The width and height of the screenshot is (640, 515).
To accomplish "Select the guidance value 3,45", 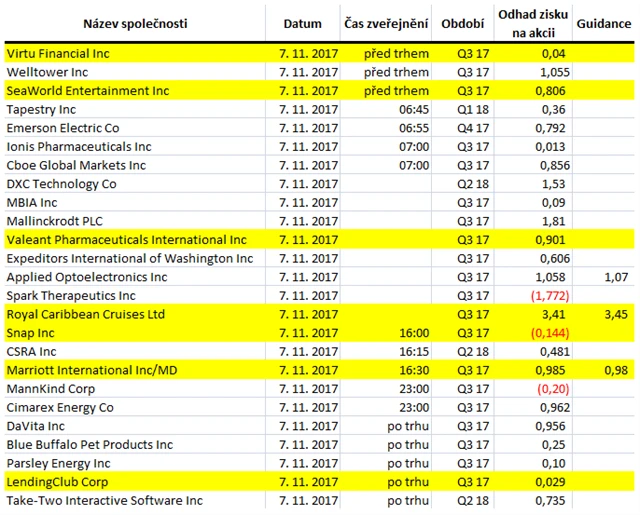I will tap(616, 314).
